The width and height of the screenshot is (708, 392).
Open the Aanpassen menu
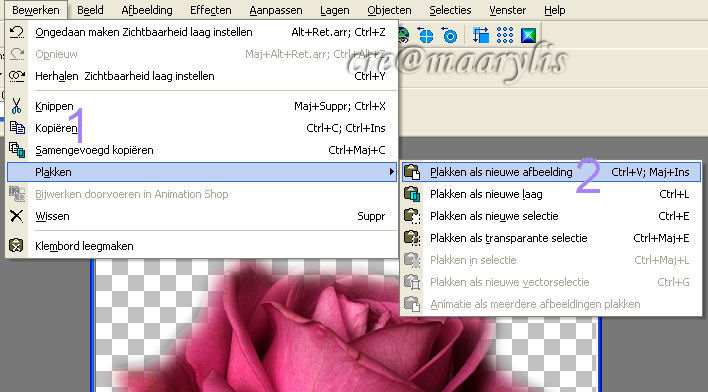(x=275, y=10)
